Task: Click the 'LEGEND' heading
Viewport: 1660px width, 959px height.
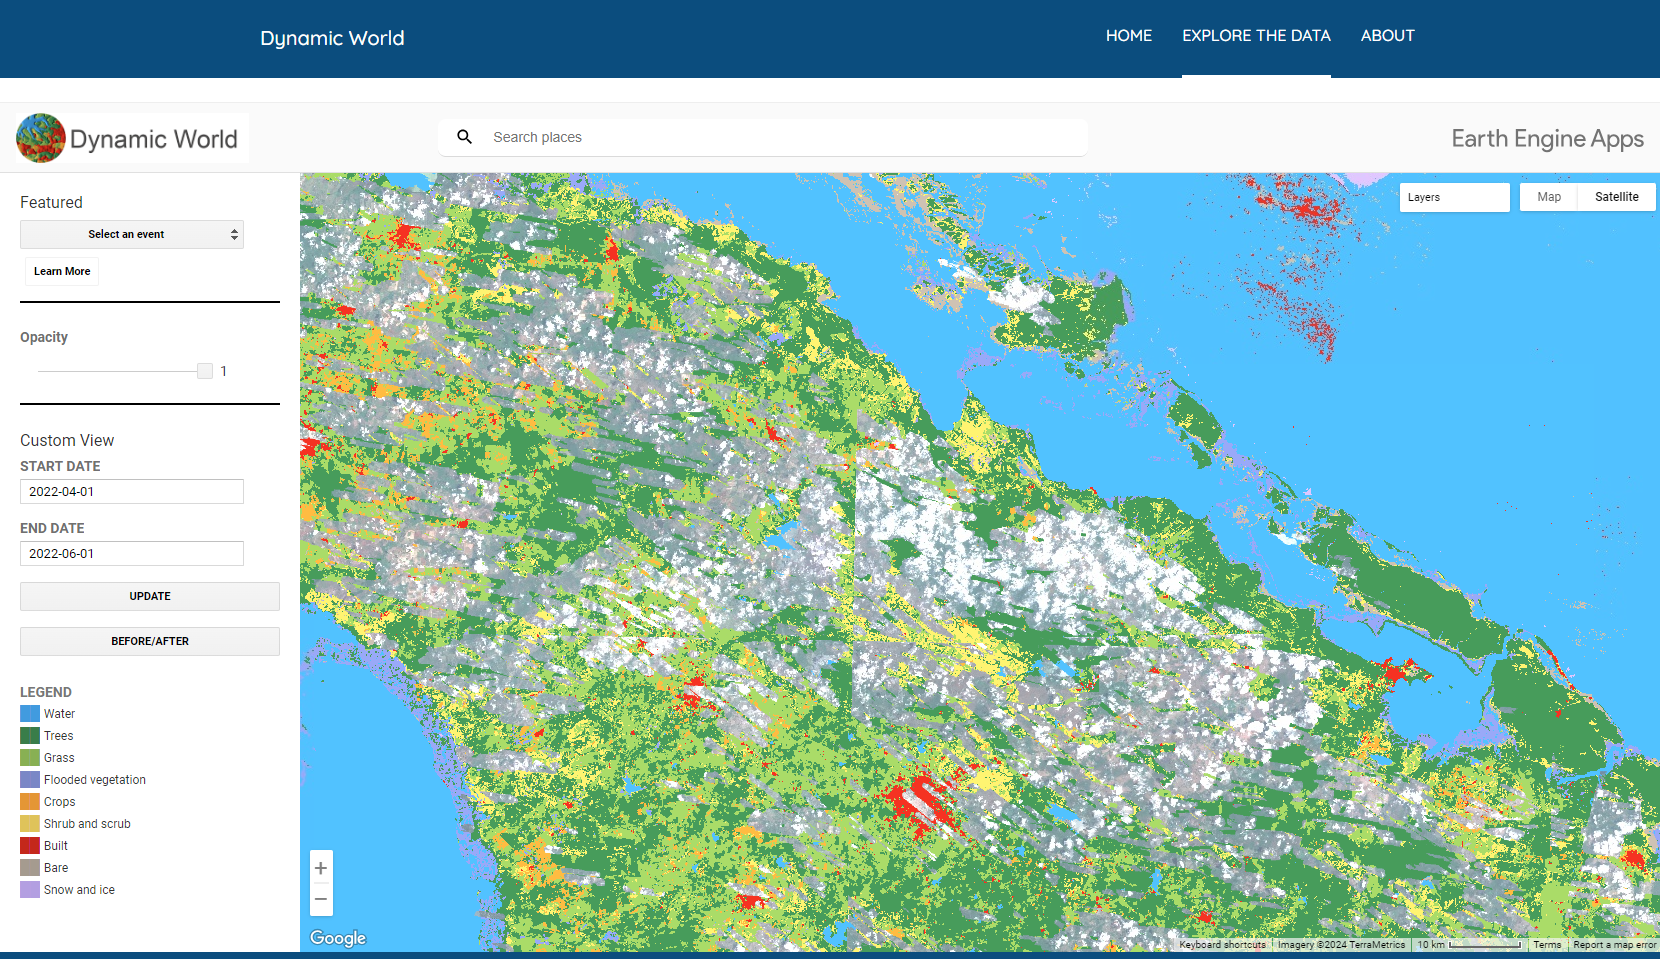Action: click(46, 692)
